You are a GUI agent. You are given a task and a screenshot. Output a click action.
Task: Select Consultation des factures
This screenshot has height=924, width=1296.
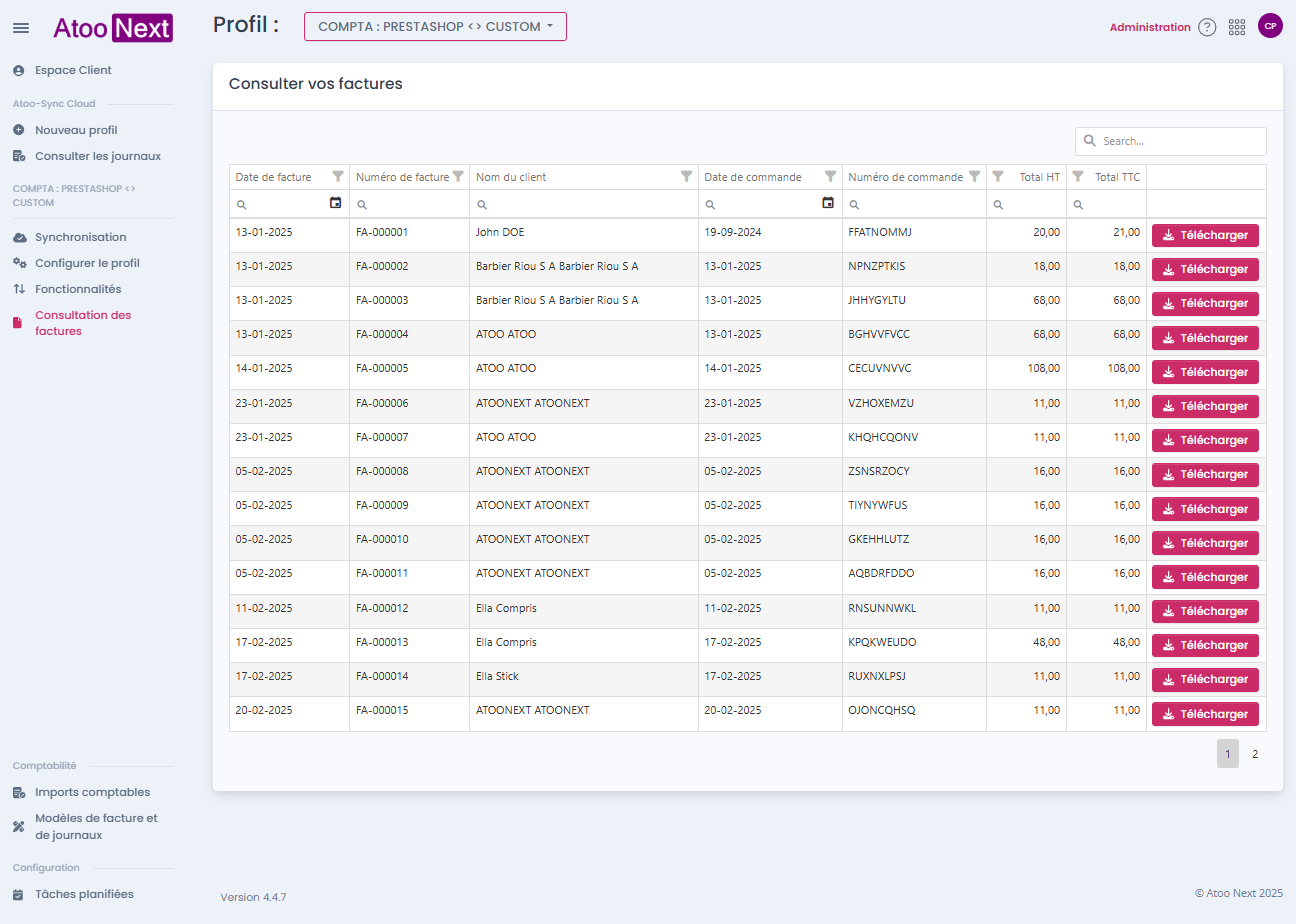(x=83, y=323)
